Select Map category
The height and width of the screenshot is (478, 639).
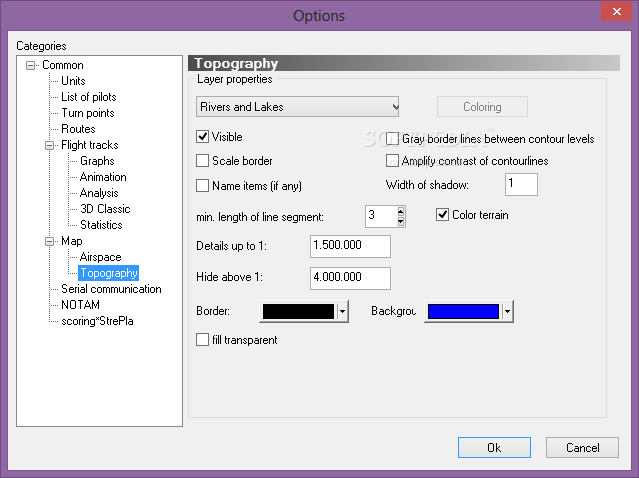[x=72, y=241]
